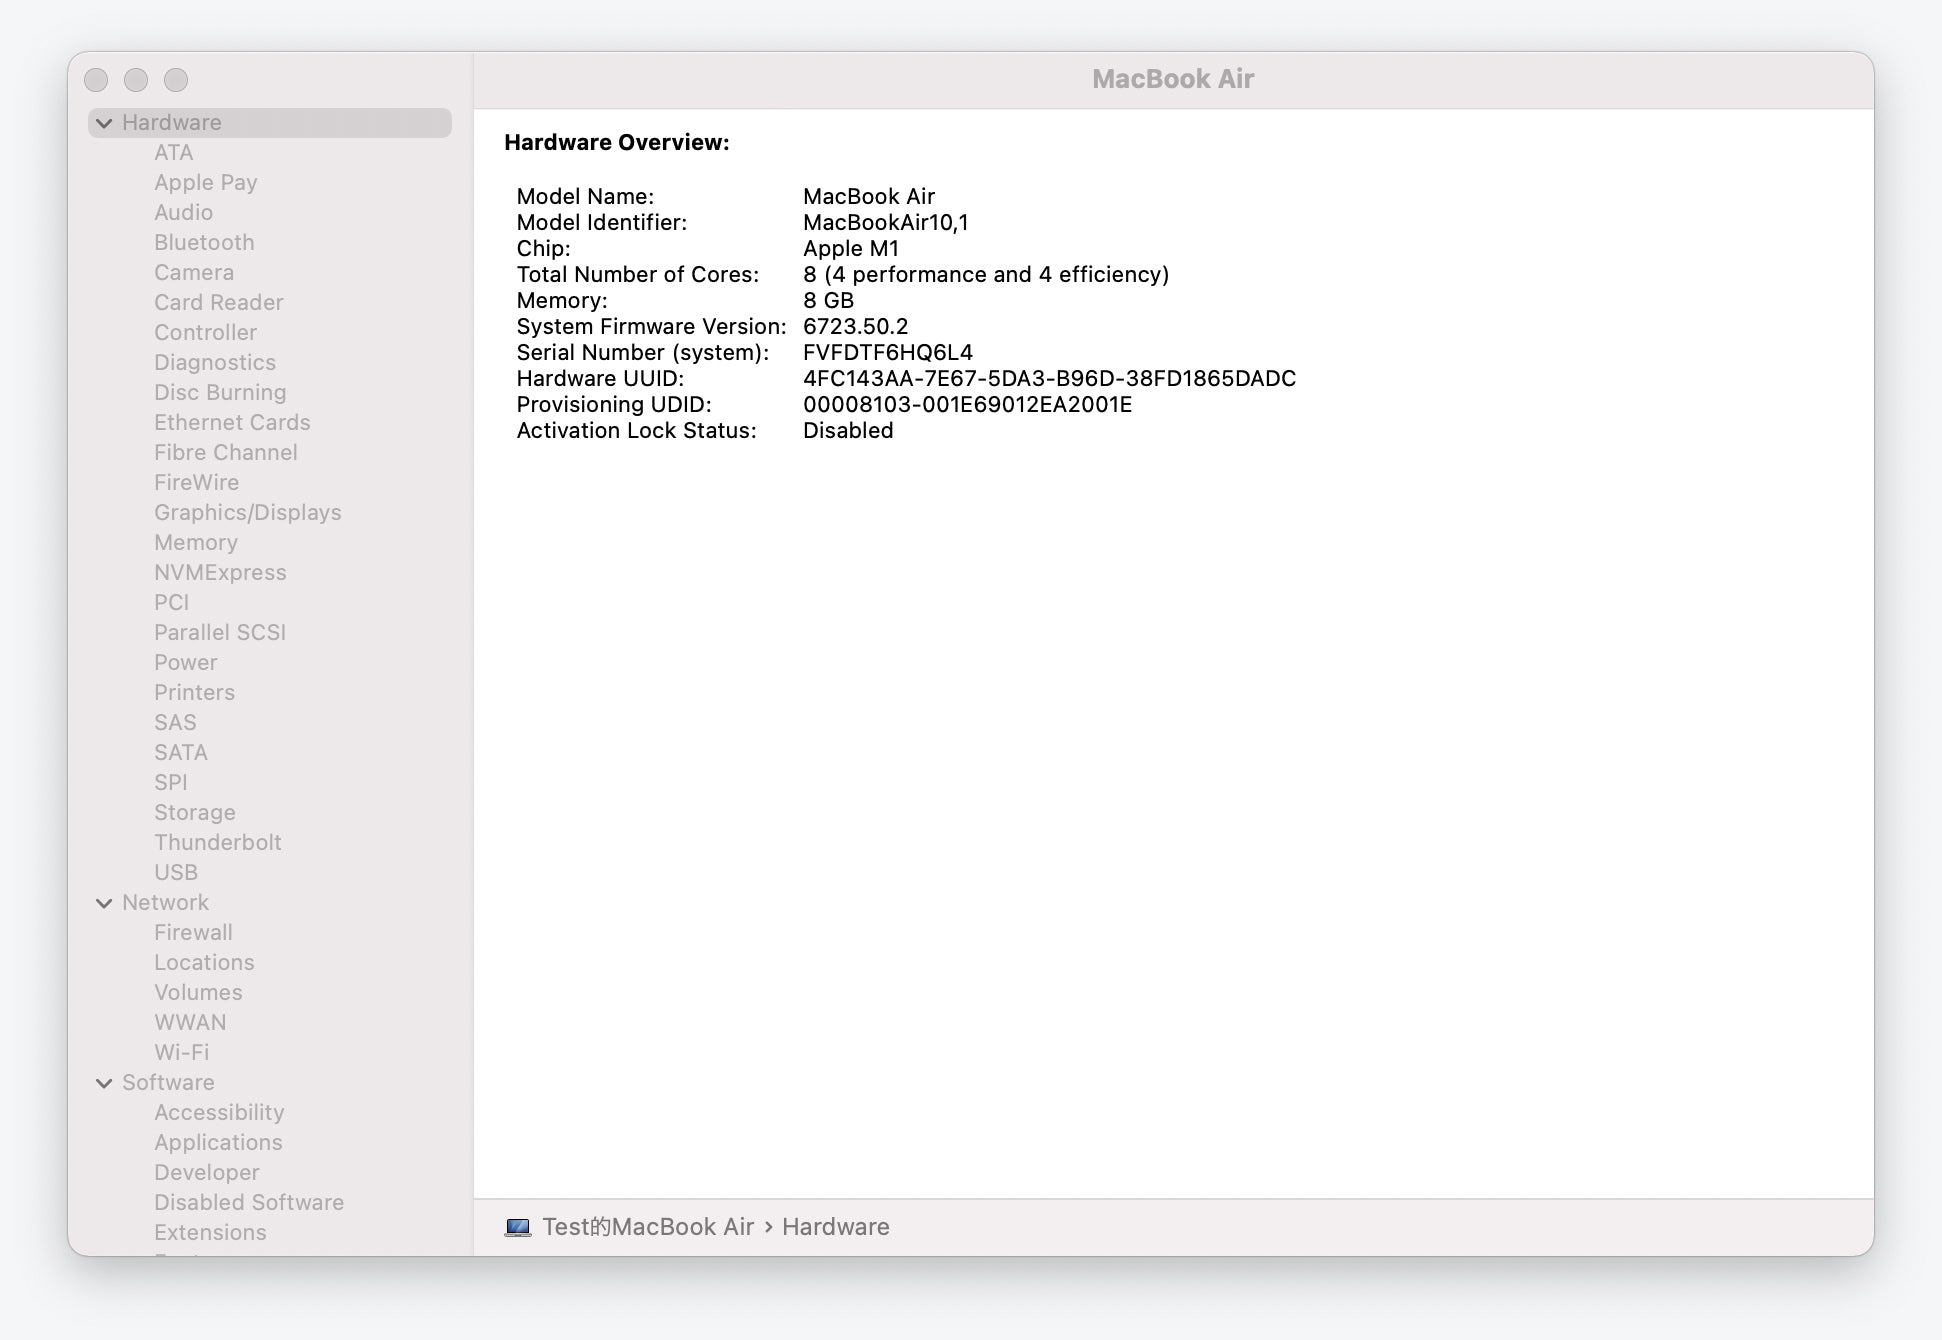This screenshot has width=1942, height=1340.
Task: Click serial number FVFDTF6HQ6L4
Action: tap(888, 353)
